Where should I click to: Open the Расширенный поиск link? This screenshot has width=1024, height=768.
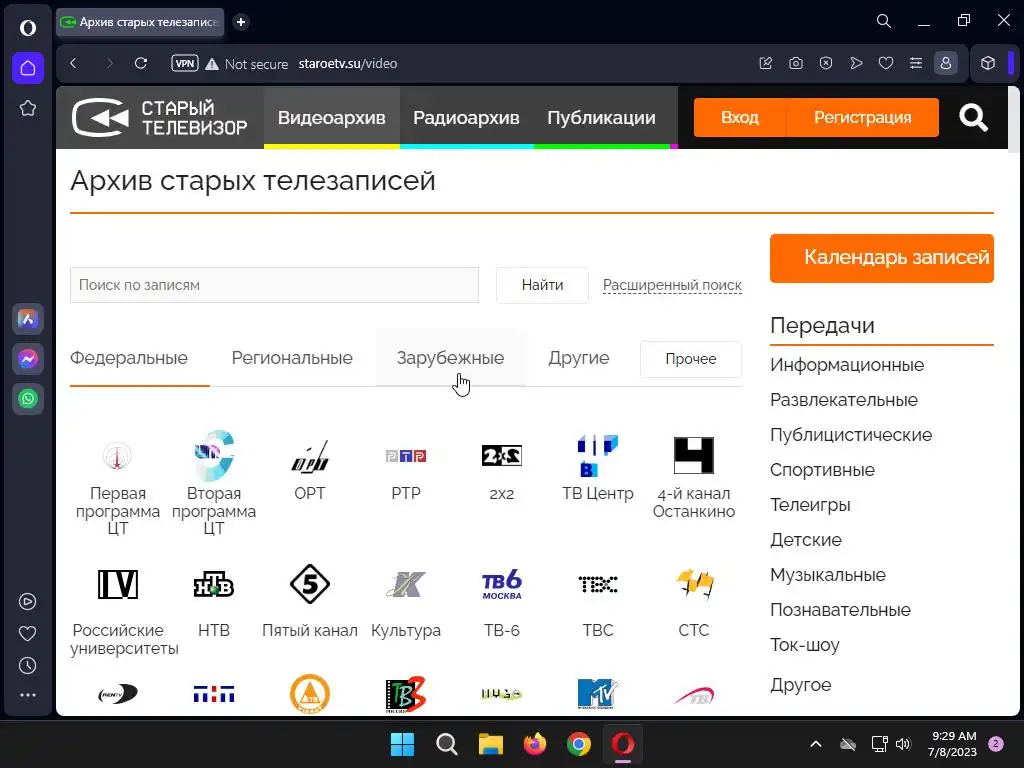(672, 285)
